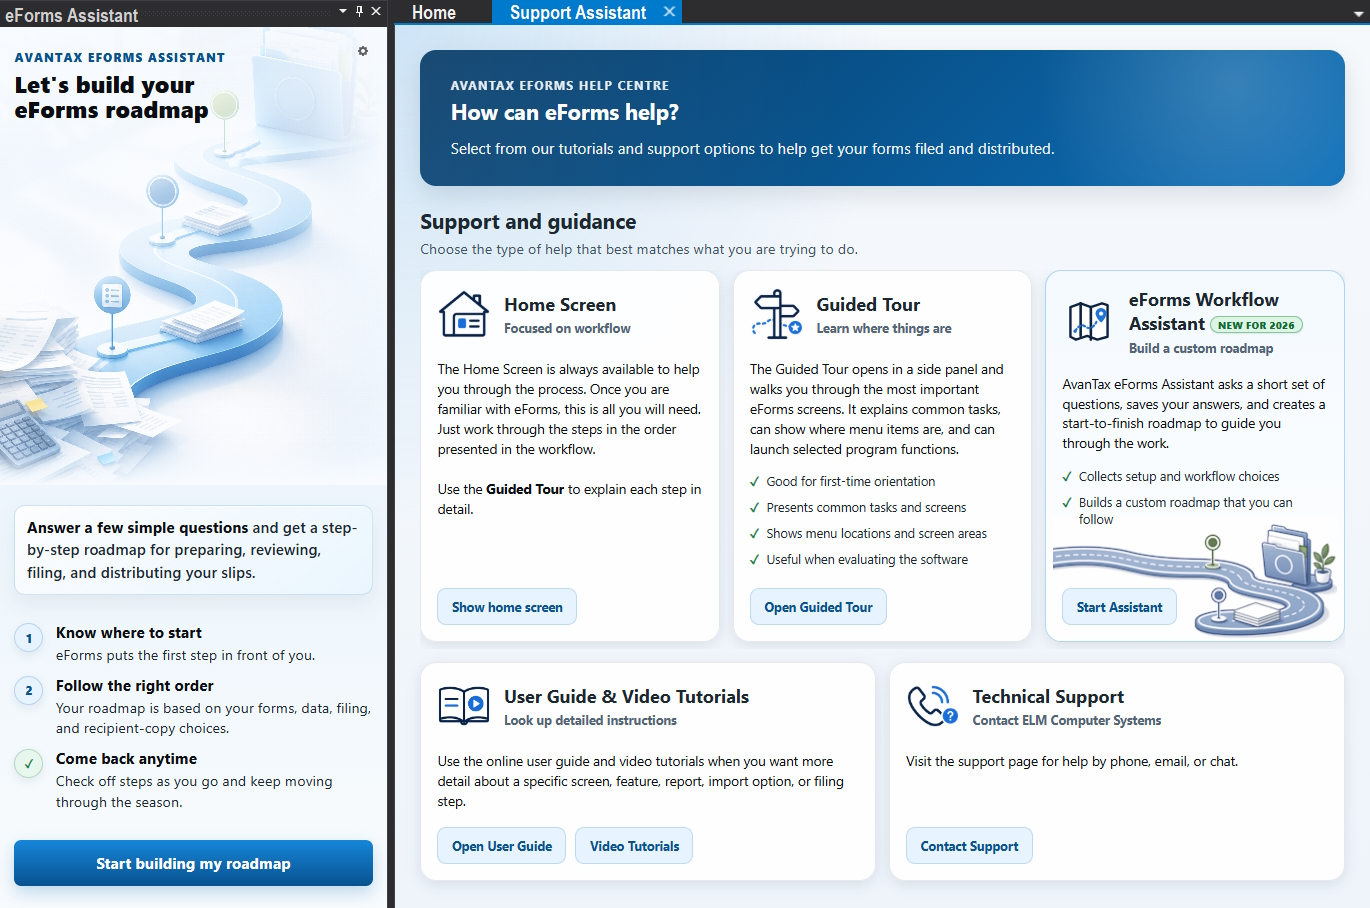
Task: Click the "How can eForms help?" banner heading
Action: click(x=565, y=113)
